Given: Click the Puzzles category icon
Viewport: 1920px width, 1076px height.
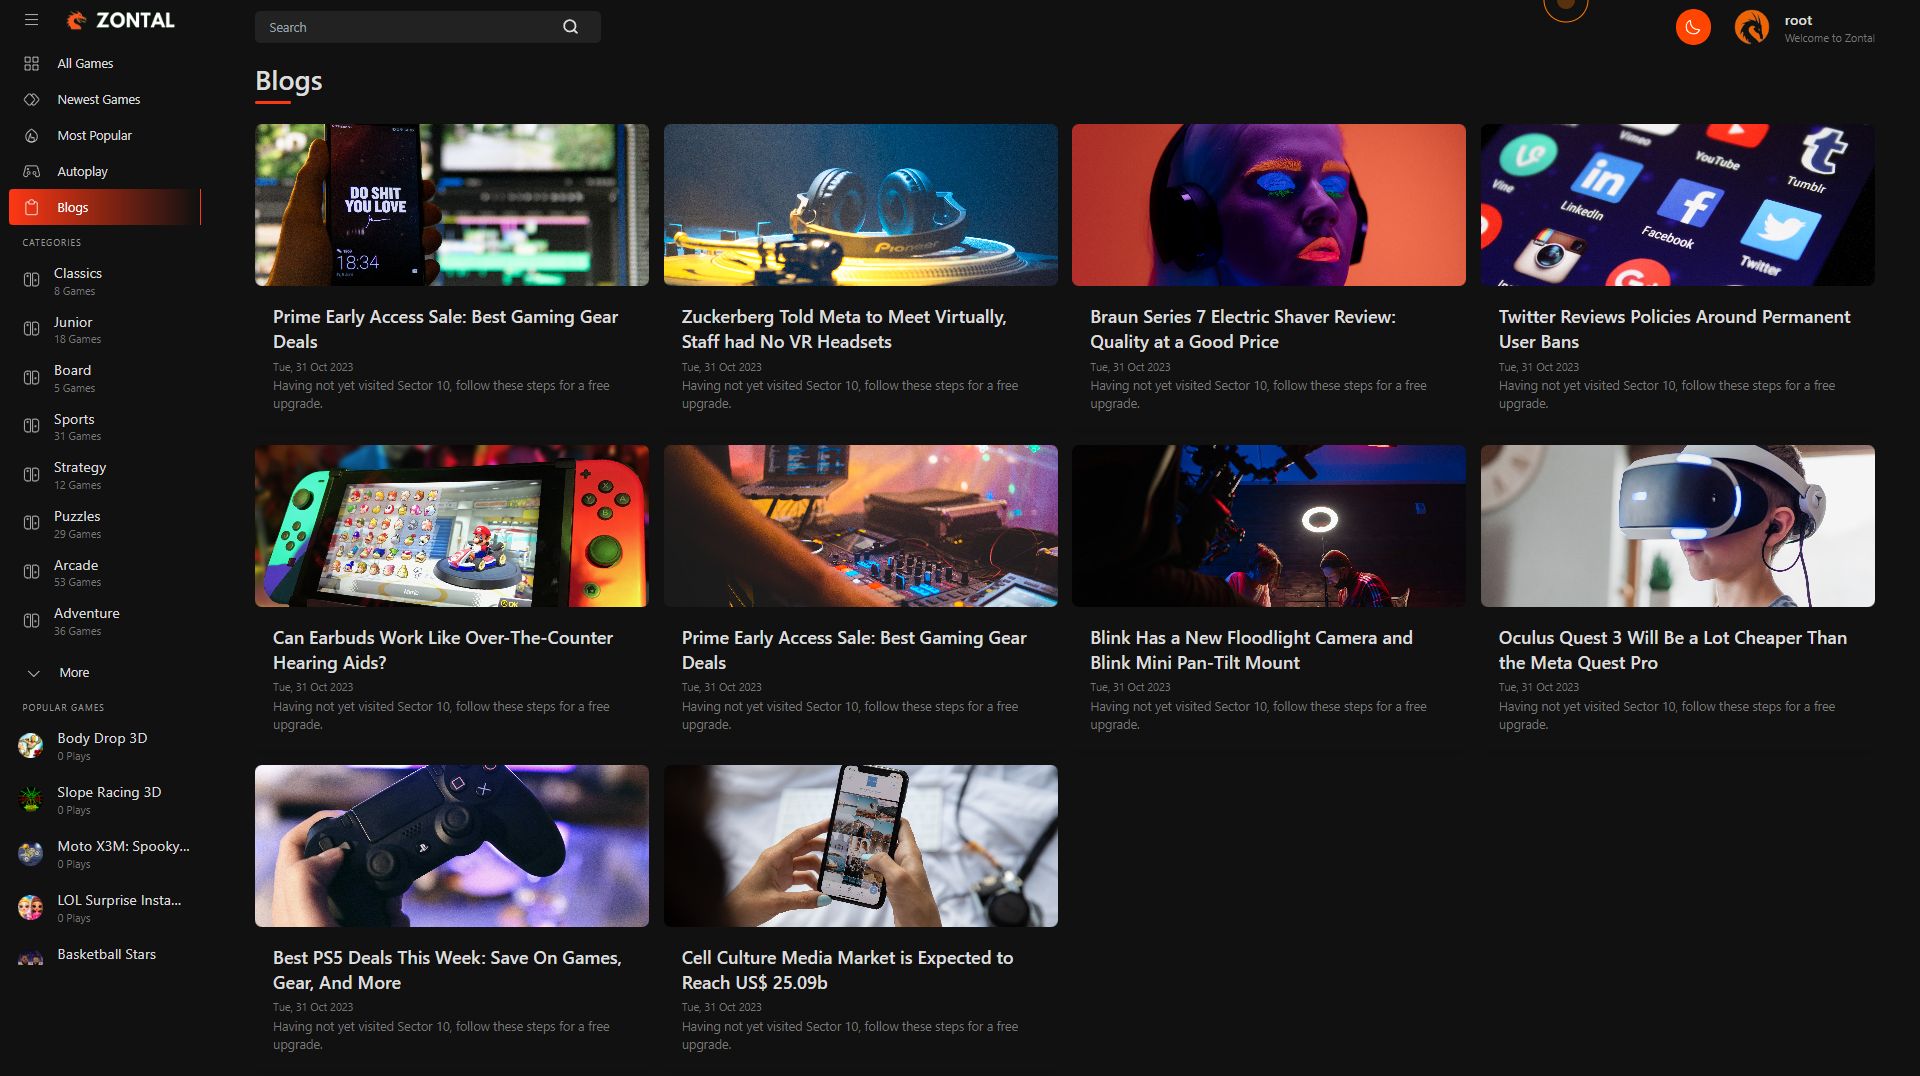Looking at the screenshot, I should coord(31,523).
